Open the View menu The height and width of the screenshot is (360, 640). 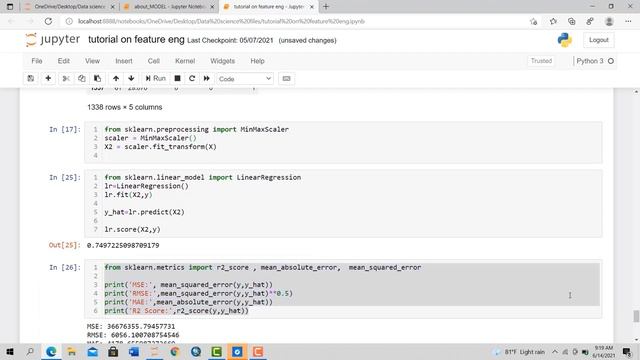pos(92,61)
